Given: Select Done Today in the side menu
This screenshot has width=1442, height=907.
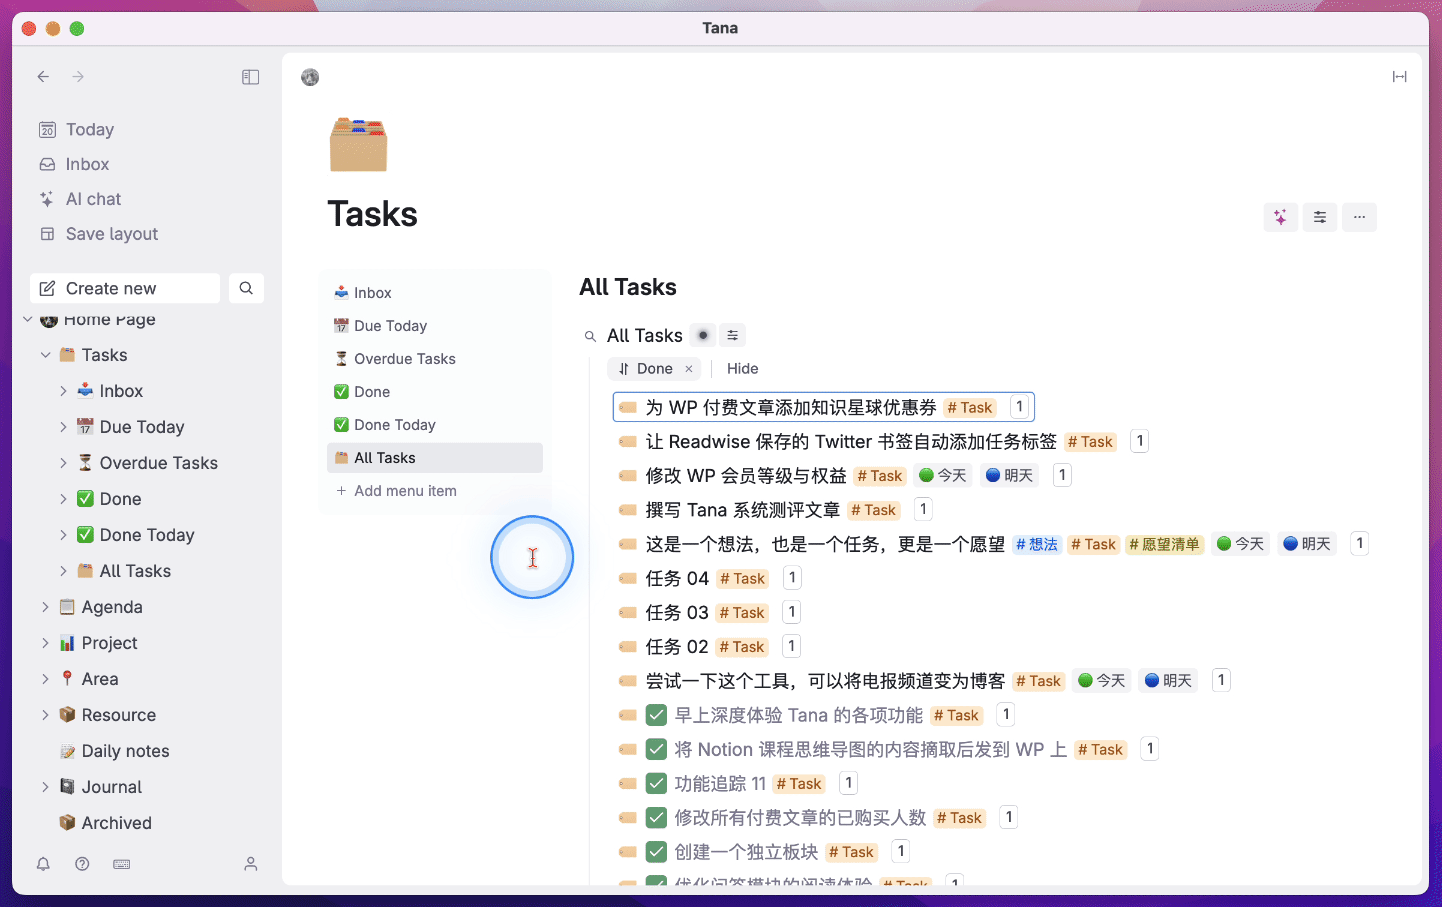Looking at the screenshot, I should click(x=394, y=425).
